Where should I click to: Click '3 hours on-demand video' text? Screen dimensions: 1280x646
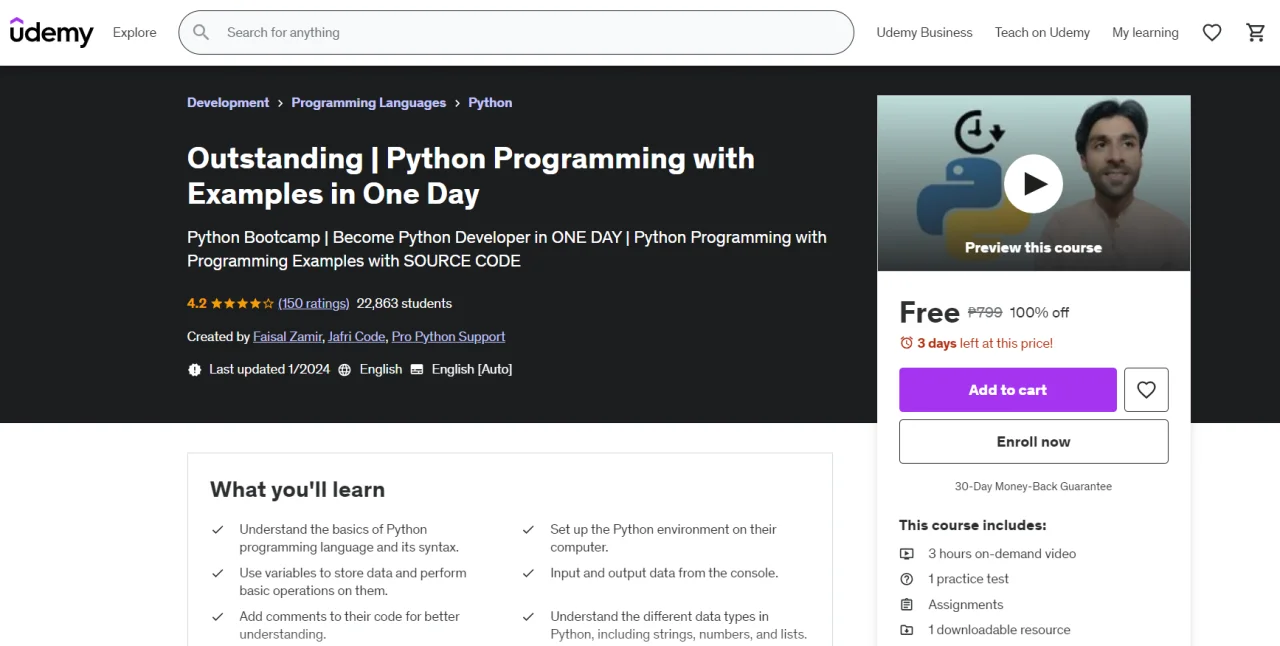(x=1002, y=554)
